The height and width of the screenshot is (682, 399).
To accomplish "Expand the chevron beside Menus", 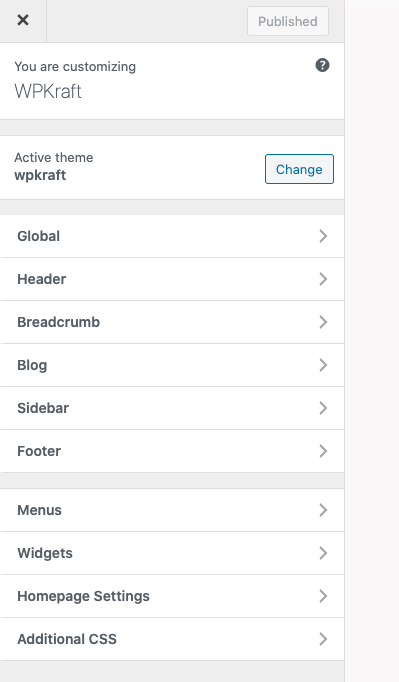I will pyautogui.click(x=323, y=510).
